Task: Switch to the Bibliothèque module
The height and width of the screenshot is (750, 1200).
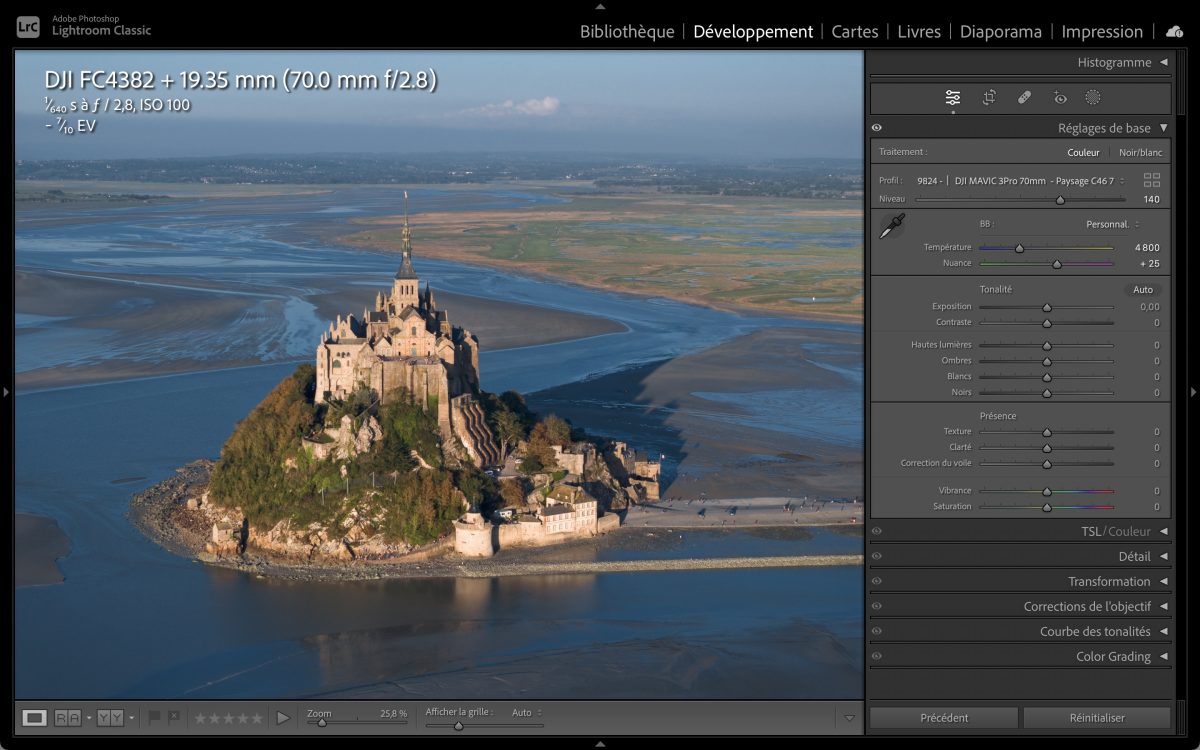Action: [627, 32]
